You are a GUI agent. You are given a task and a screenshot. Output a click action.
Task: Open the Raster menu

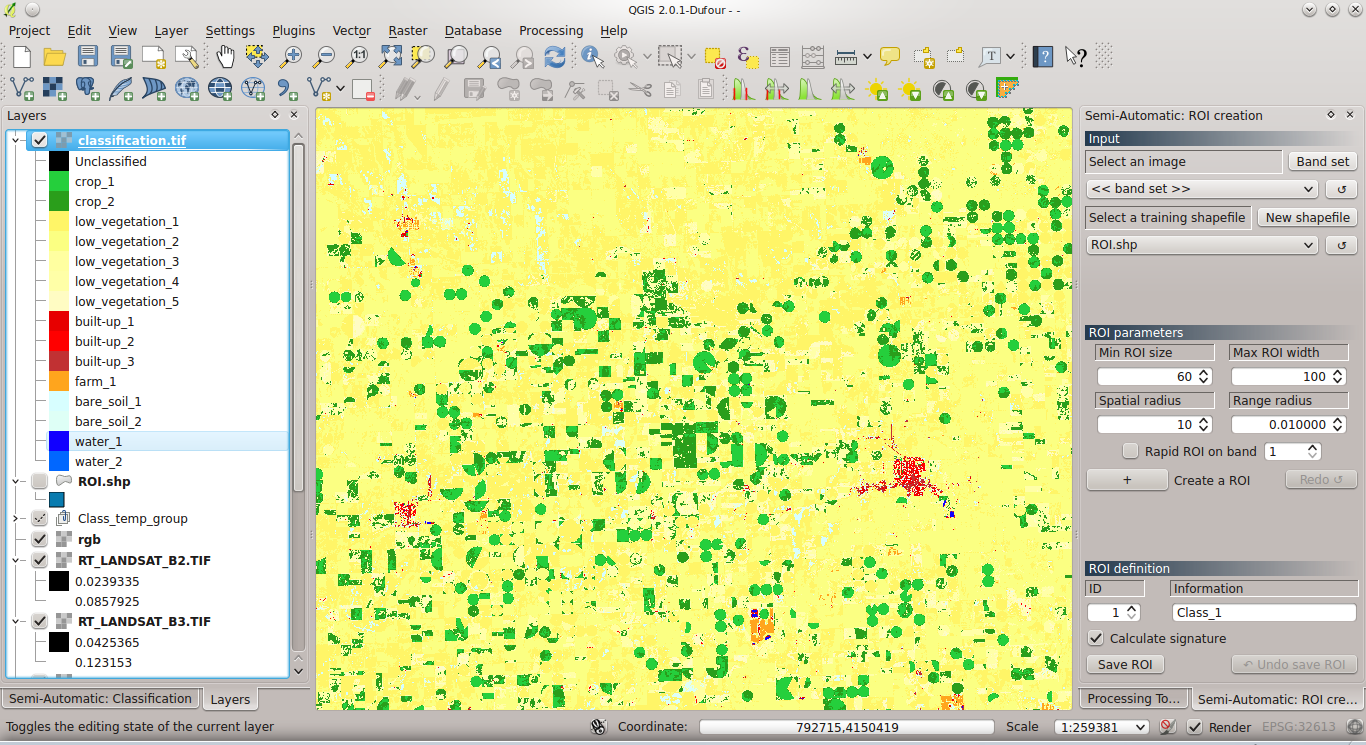click(x=407, y=30)
